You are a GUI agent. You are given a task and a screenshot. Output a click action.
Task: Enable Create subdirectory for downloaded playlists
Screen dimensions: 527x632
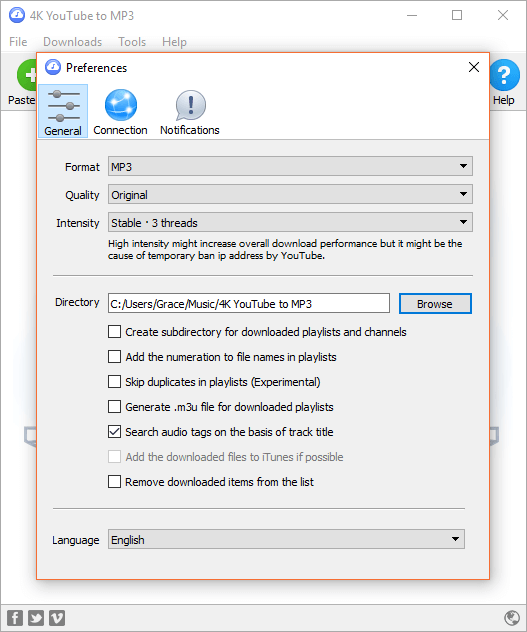click(x=115, y=332)
